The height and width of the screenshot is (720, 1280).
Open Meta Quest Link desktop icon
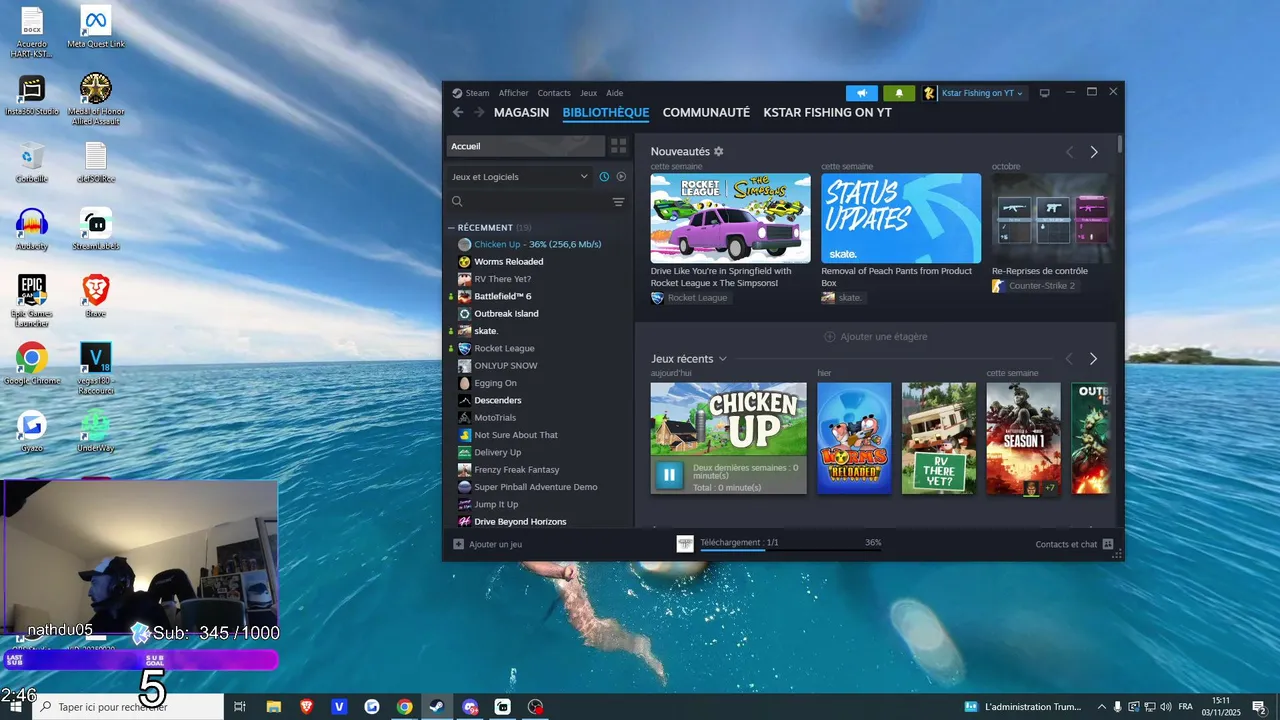pyautogui.click(x=96, y=27)
